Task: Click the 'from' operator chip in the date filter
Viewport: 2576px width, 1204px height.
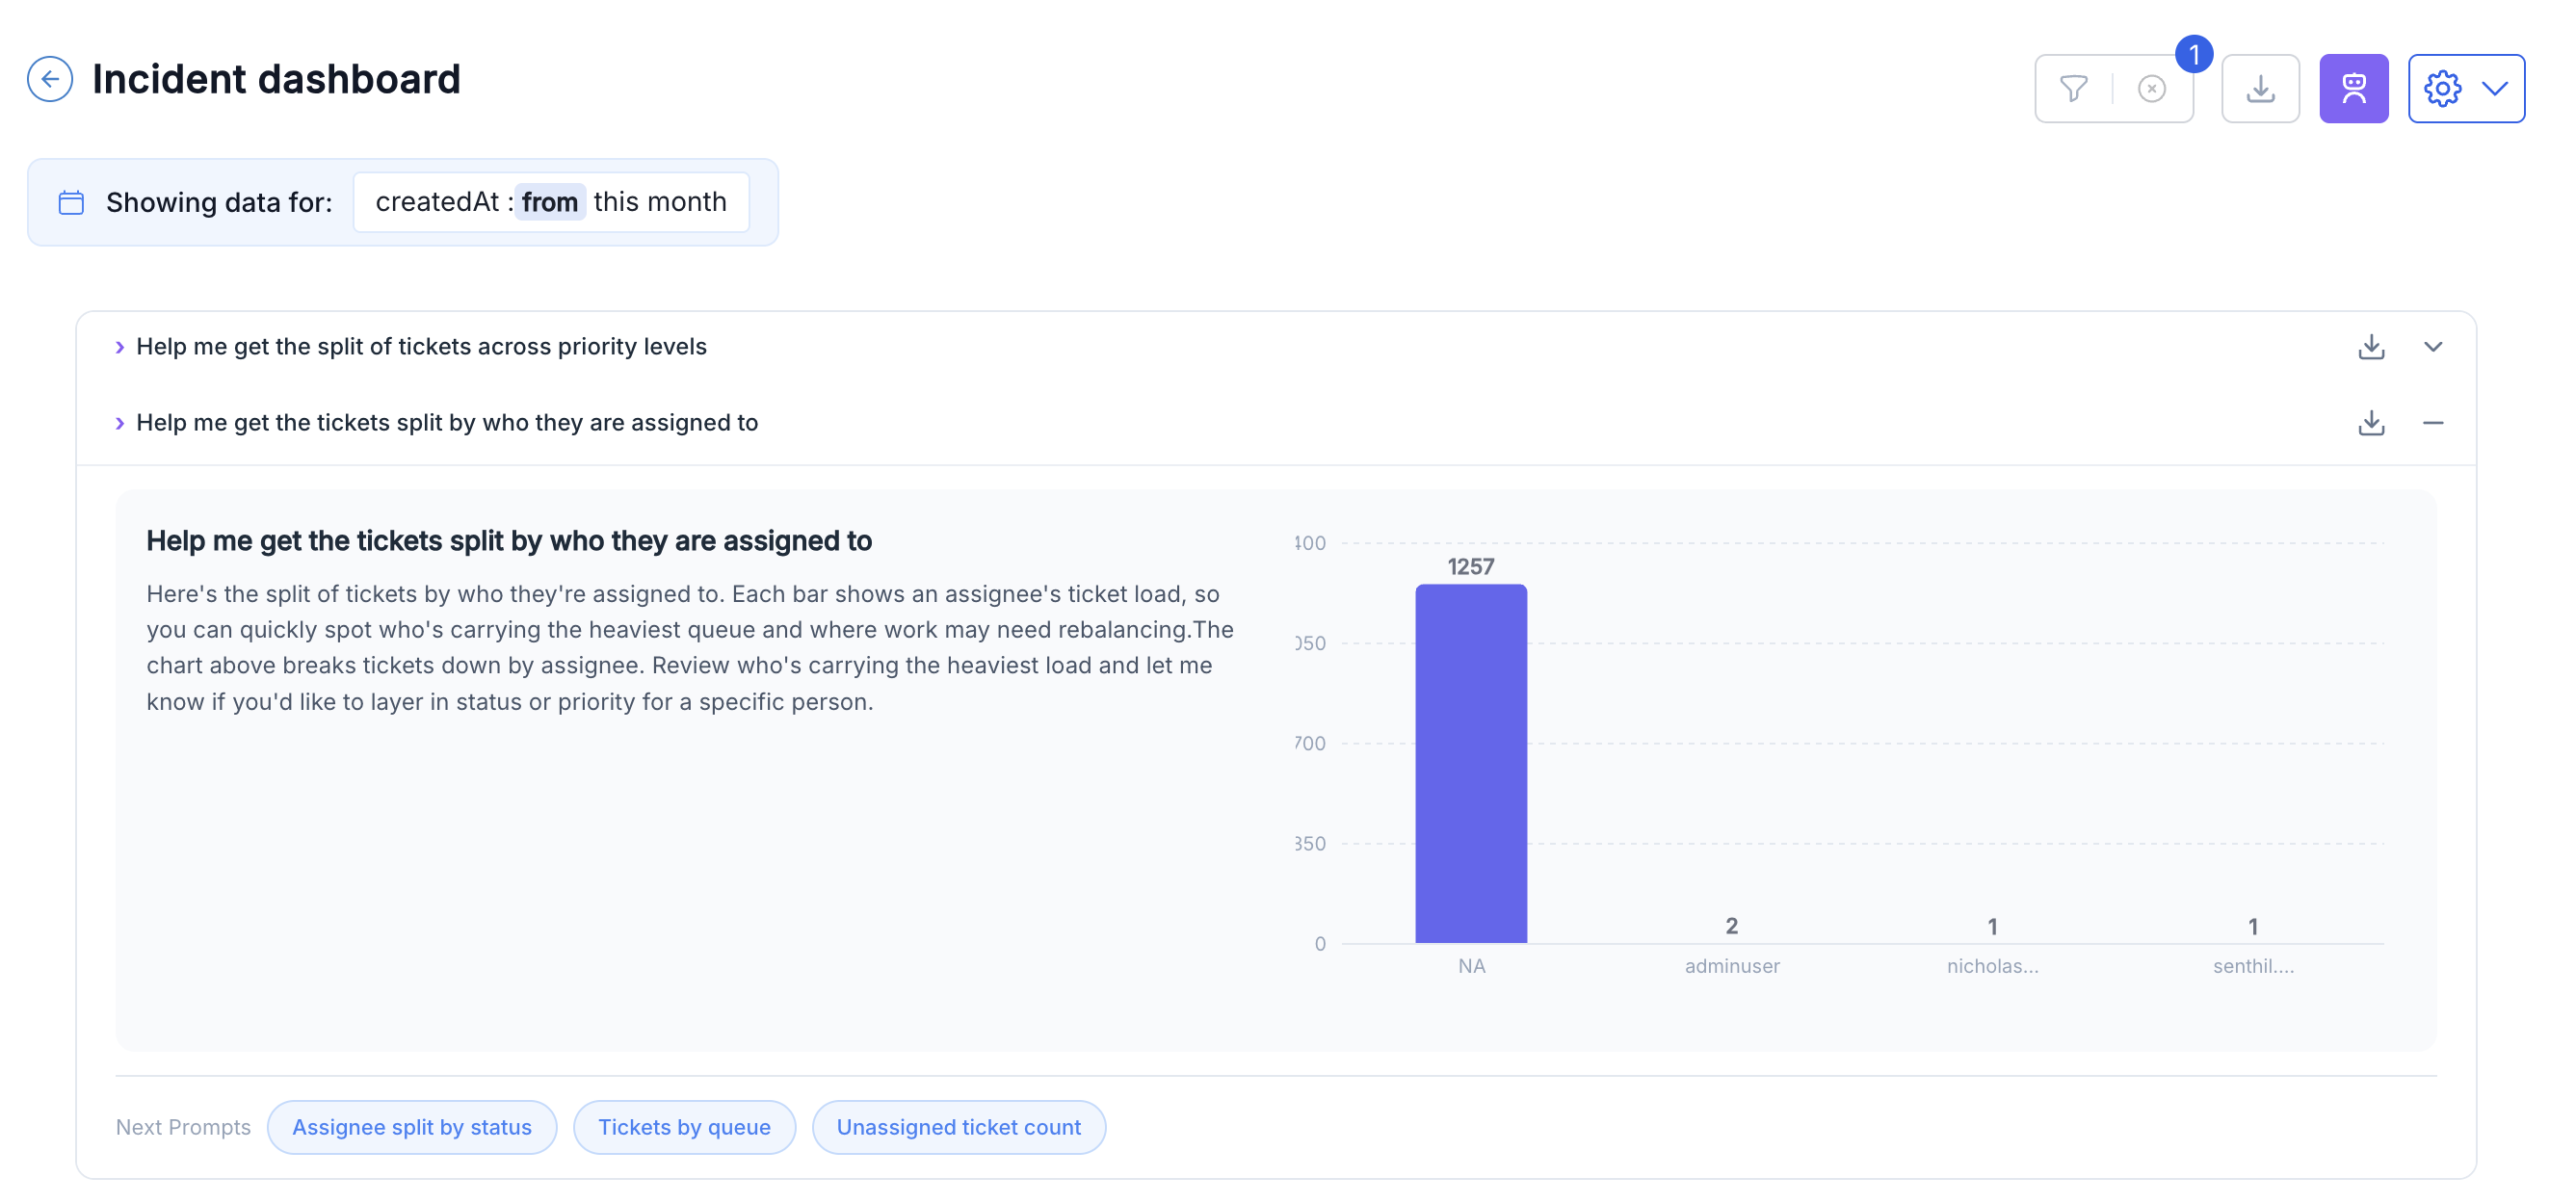Action: coord(550,202)
